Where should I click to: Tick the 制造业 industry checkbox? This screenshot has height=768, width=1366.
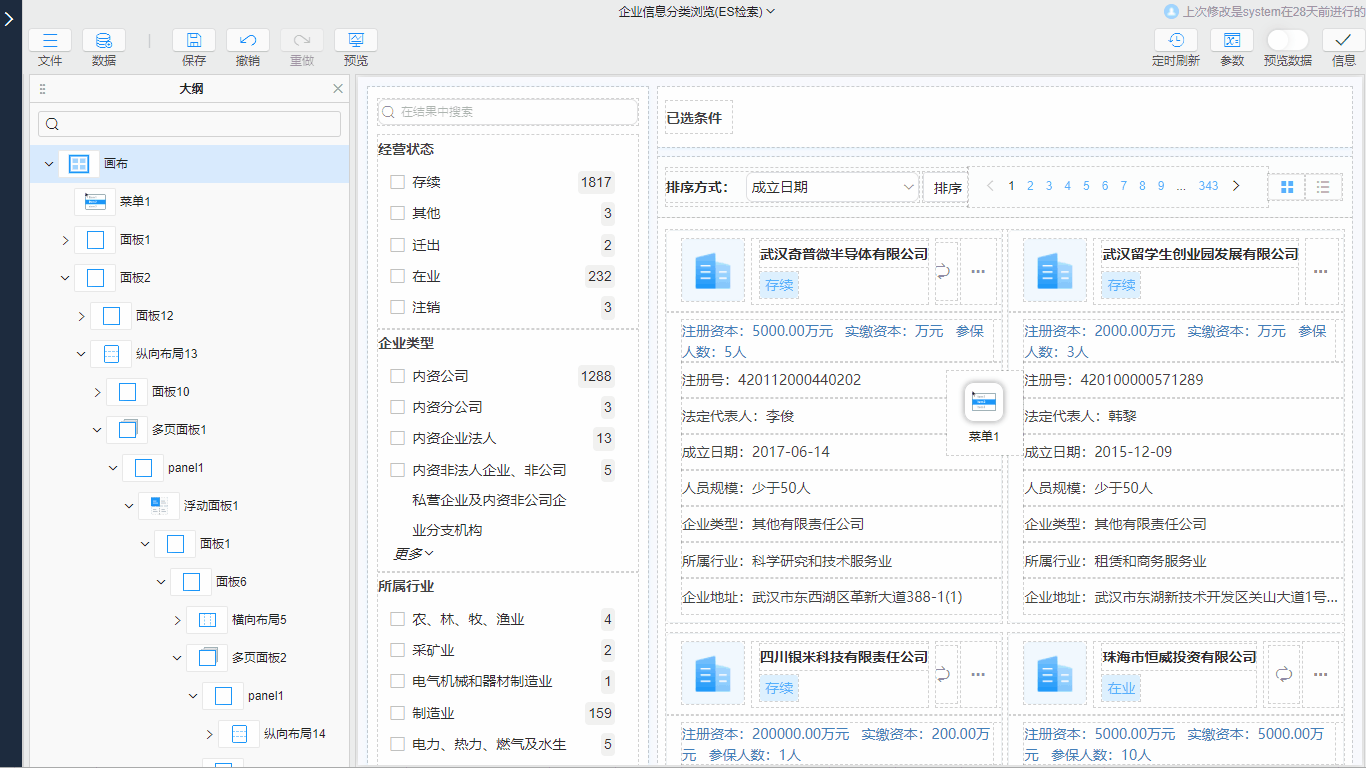[397, 713]
